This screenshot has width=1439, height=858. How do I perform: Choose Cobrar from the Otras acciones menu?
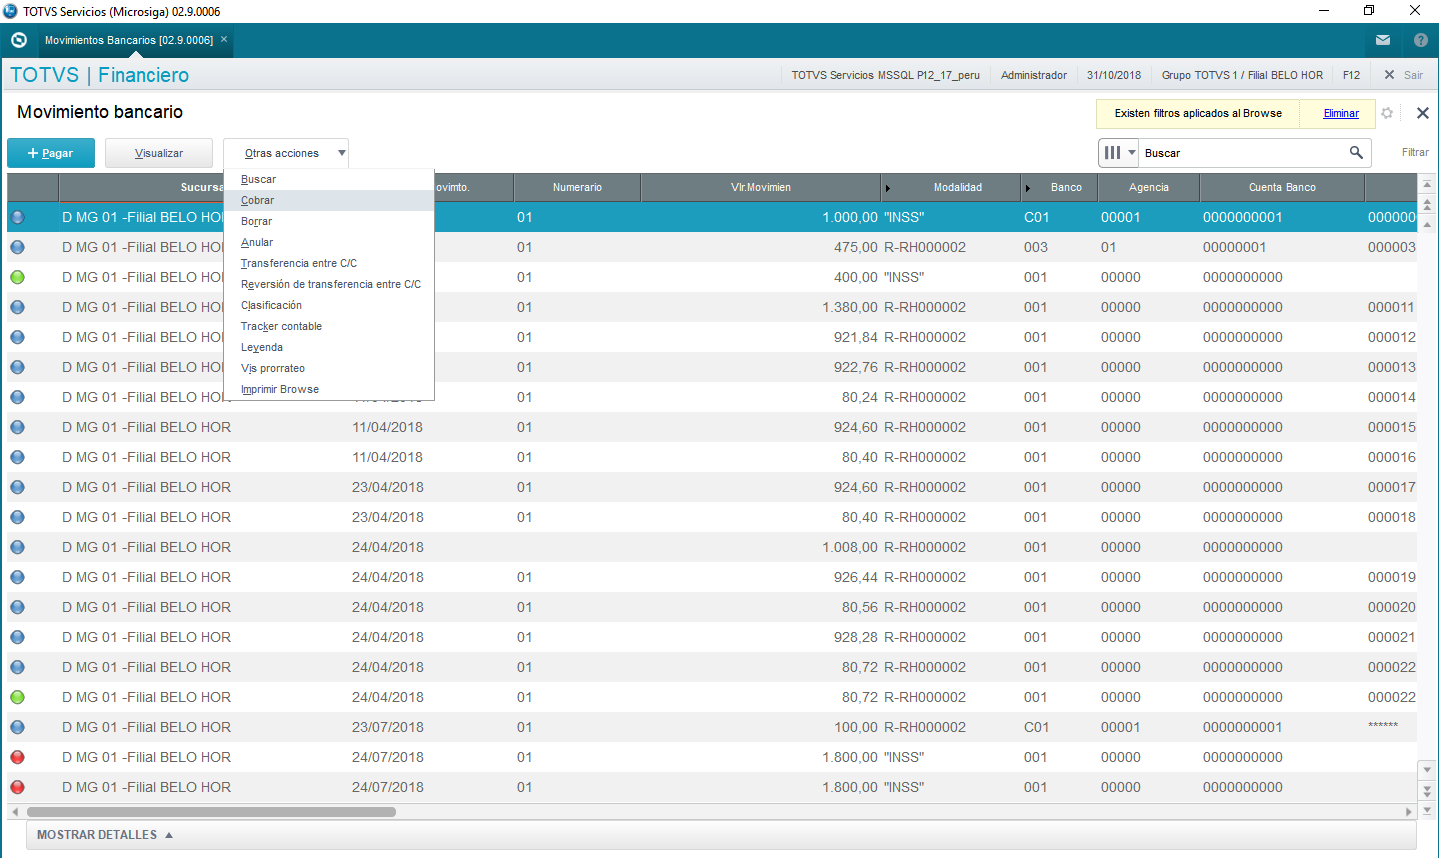[x=329, y=200]
